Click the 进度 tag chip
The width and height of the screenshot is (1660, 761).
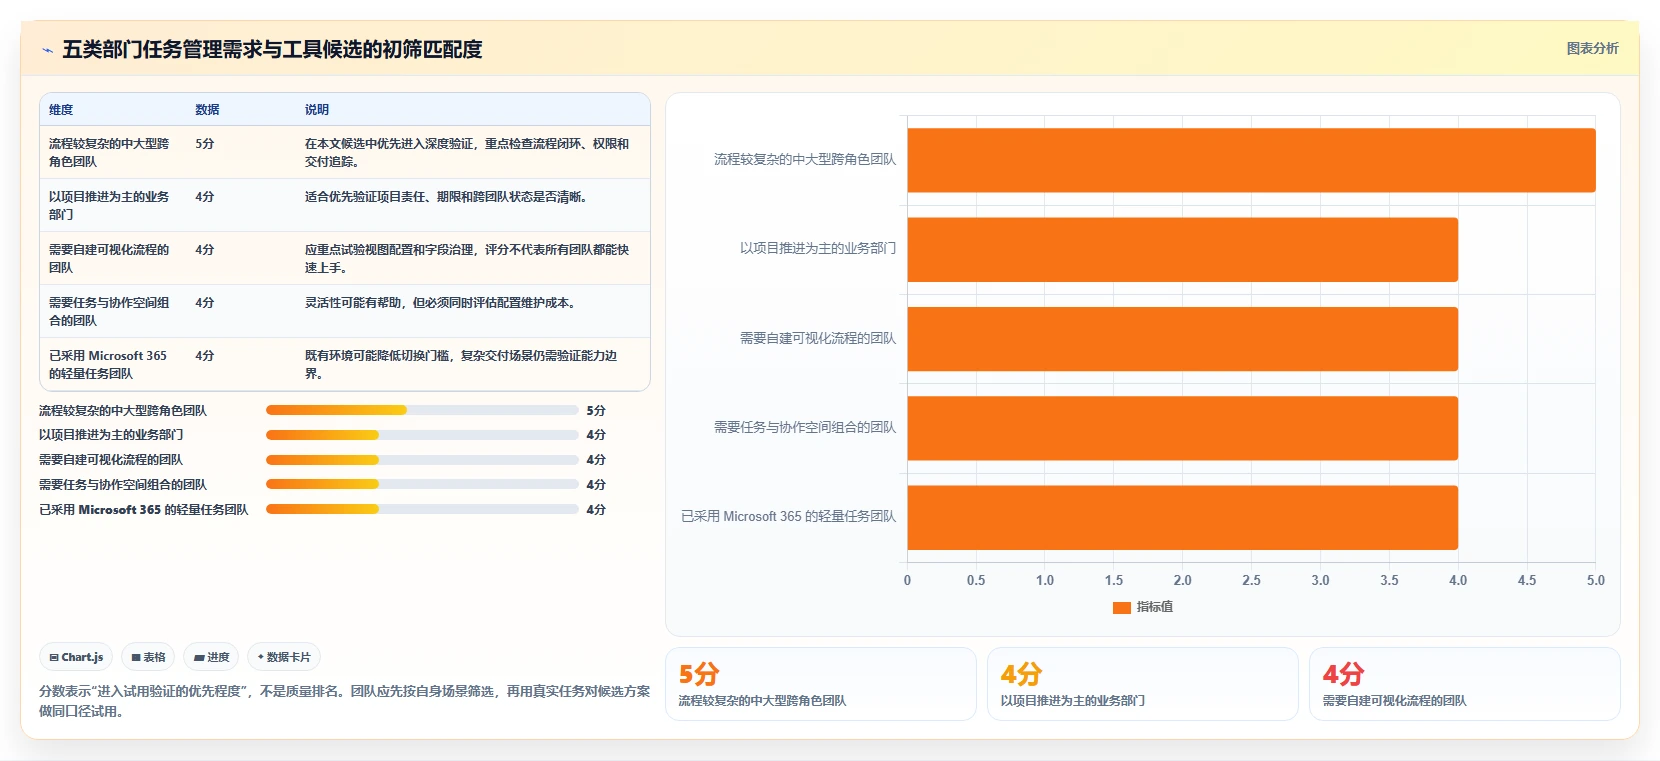pyautogui.click(x=211, y=657)
